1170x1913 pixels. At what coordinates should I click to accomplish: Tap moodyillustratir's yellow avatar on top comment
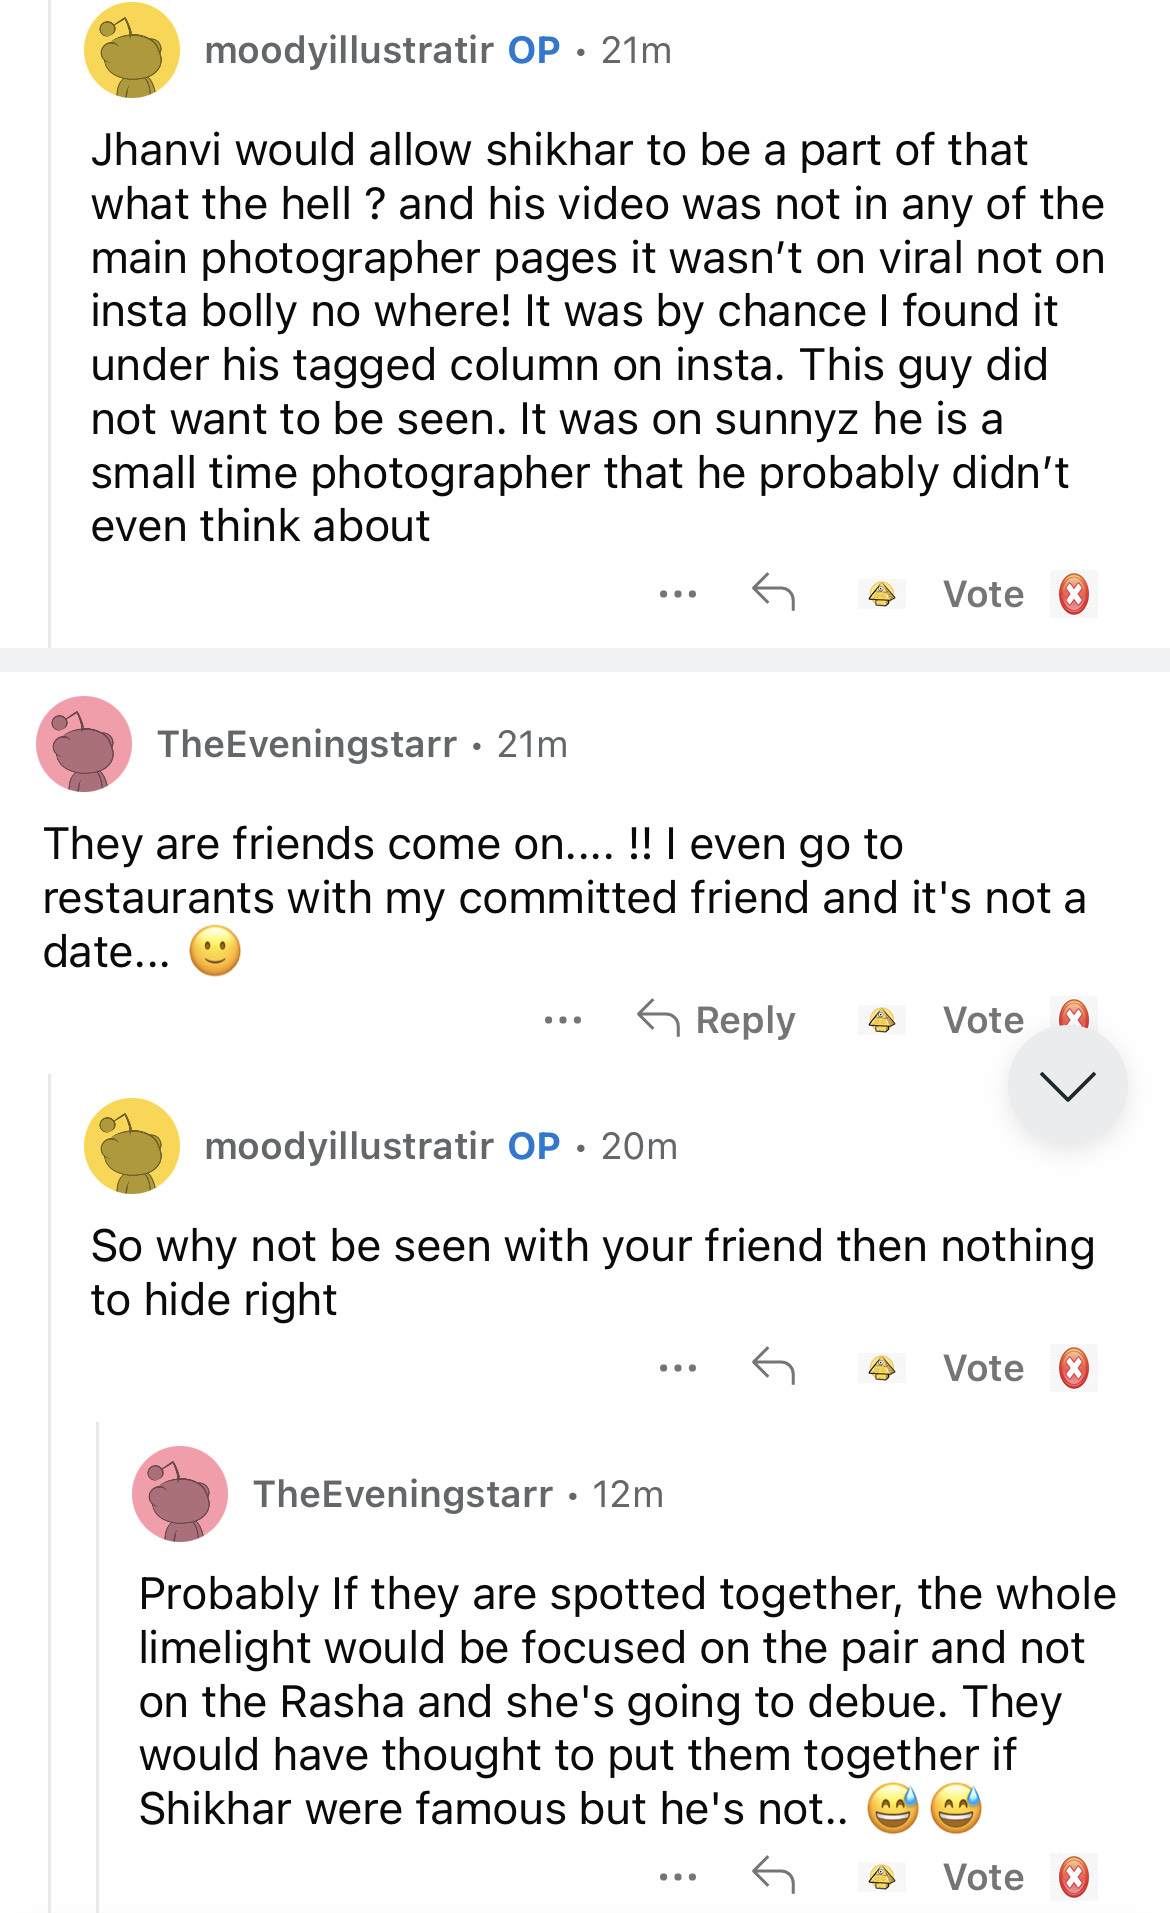(x=132, y=50)
